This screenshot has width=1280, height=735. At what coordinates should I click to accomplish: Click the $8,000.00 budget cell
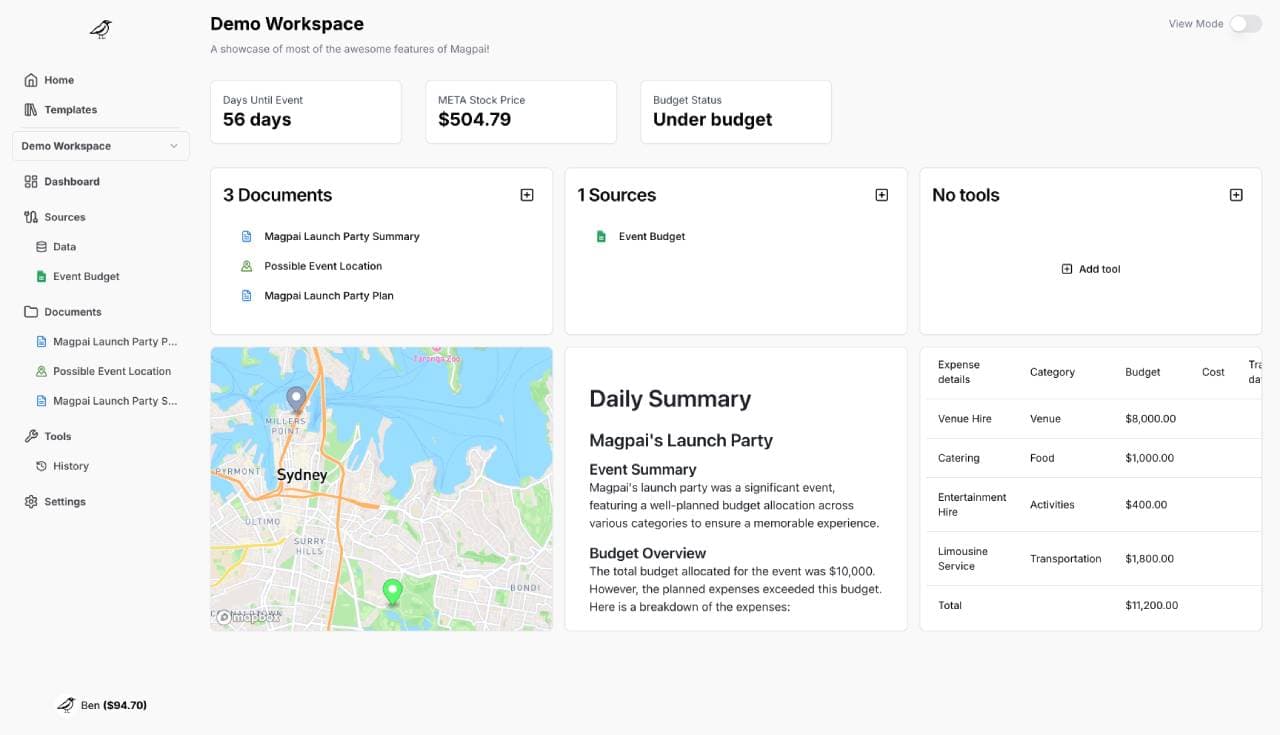click(1150, 419)
